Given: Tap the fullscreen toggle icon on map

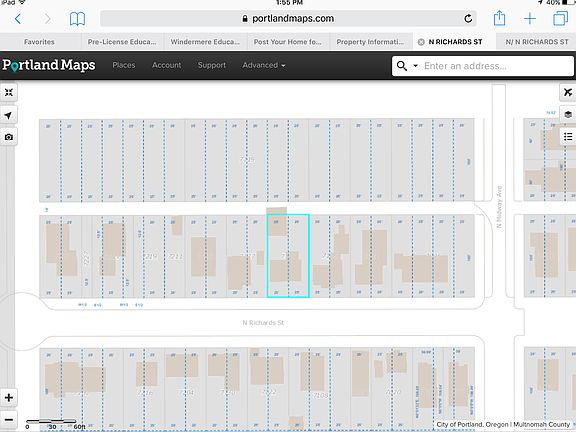Looking at the screenshot, I should (8, 92).
